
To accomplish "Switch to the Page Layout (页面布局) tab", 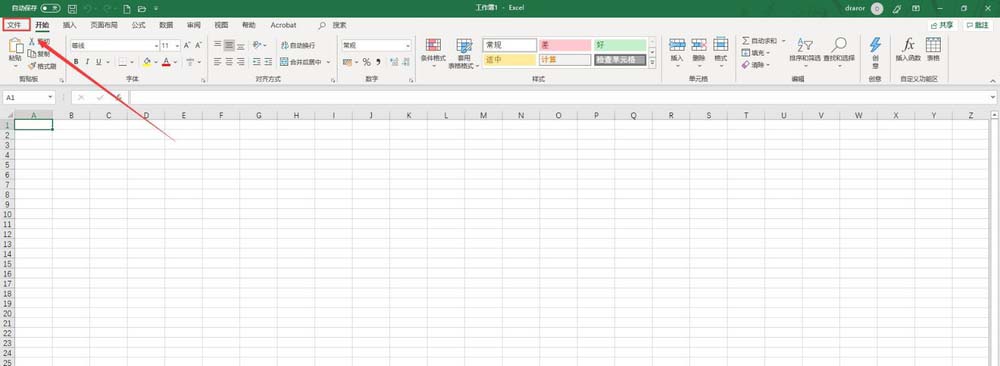I will 104,25.
